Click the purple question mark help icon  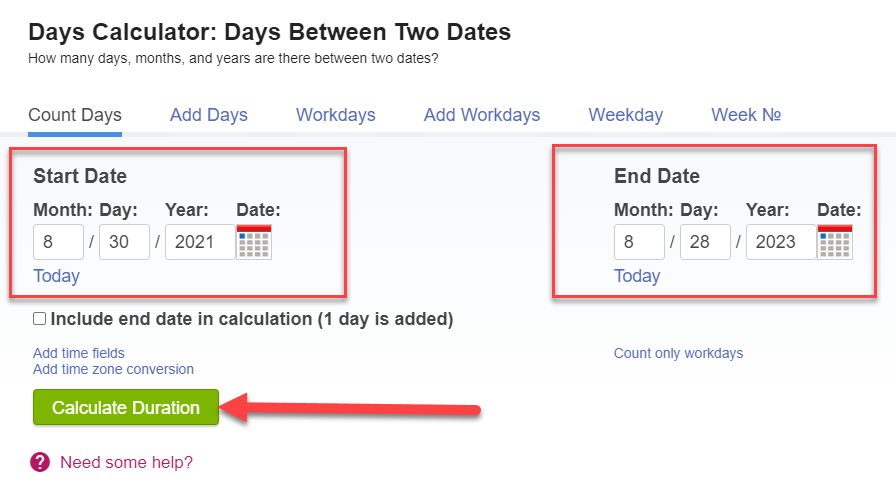coord(40,462)
